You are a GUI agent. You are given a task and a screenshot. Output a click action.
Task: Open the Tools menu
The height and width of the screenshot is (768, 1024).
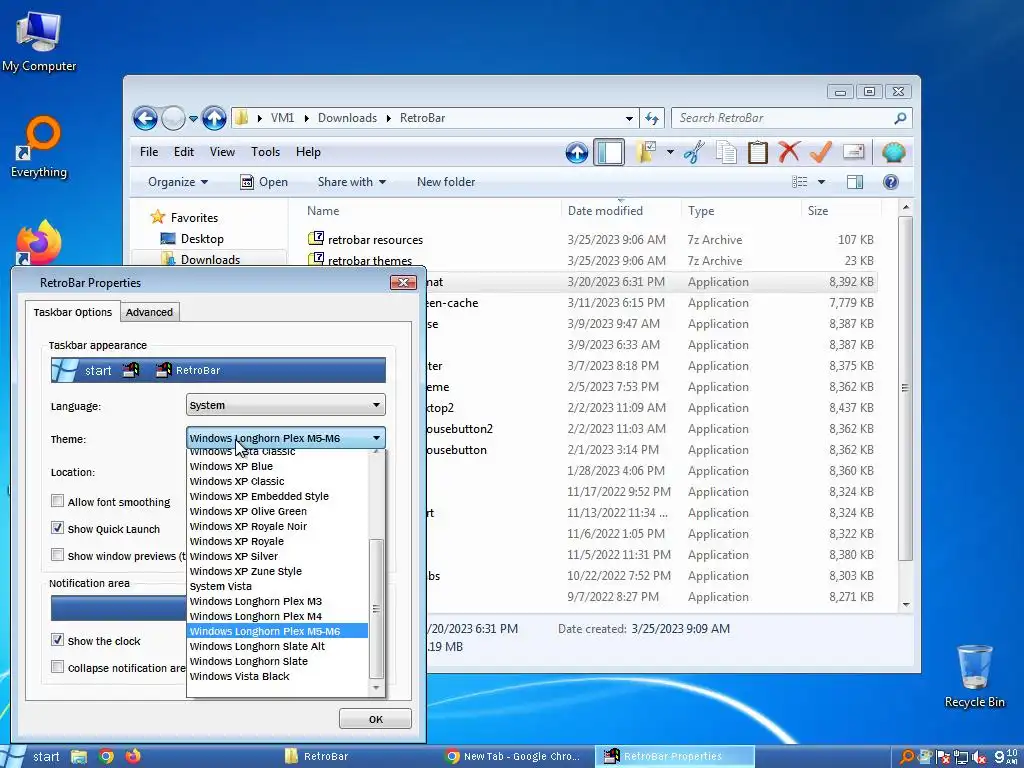point(265,152)
